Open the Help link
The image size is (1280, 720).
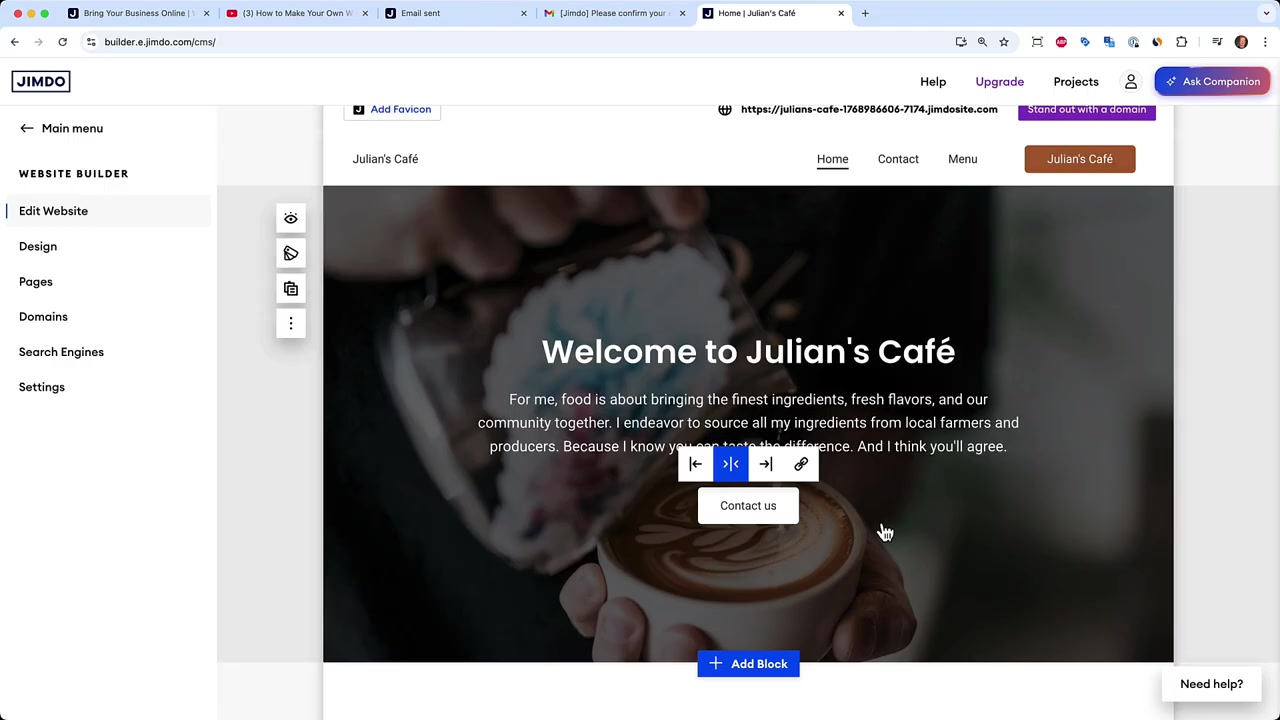tap(933, 82)
